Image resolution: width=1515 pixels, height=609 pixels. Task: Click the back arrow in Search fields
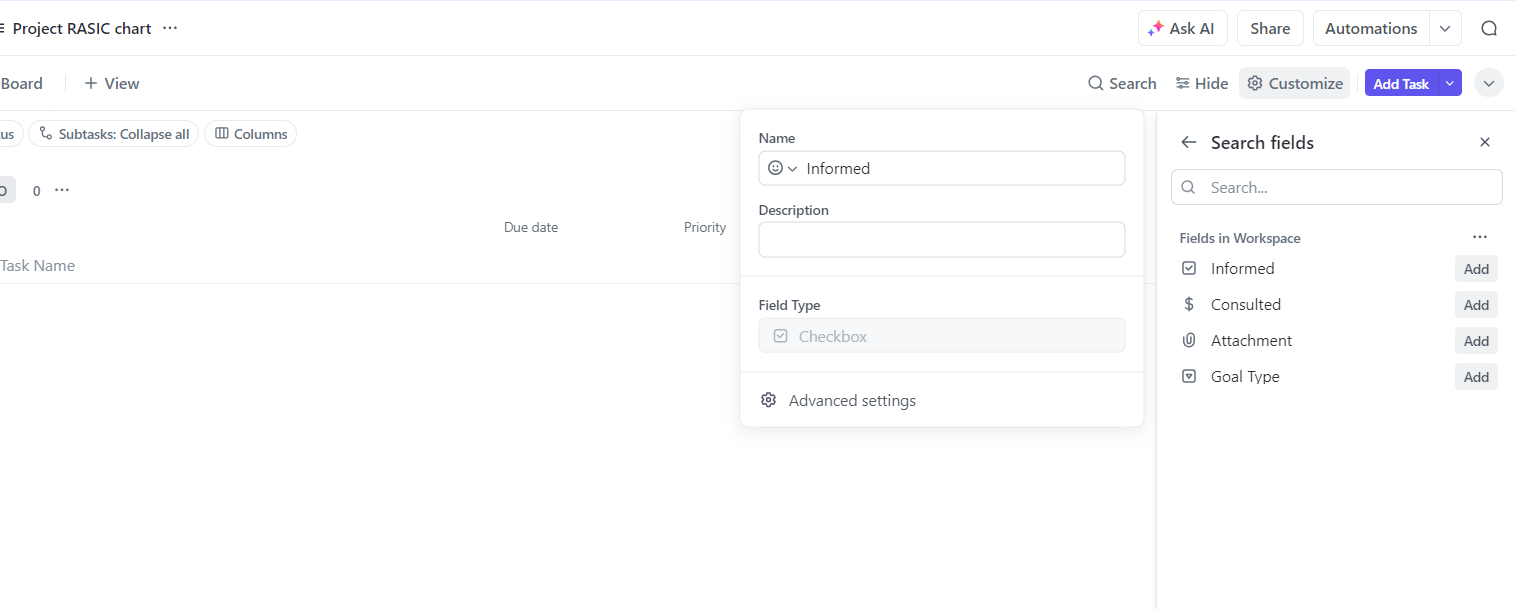coord(1188,142)
